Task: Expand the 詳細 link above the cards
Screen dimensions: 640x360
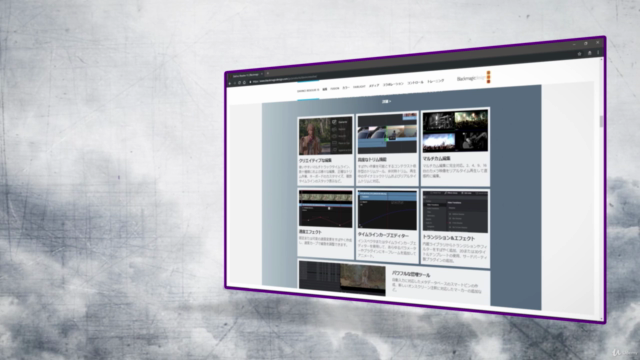Action: [386, 101]
